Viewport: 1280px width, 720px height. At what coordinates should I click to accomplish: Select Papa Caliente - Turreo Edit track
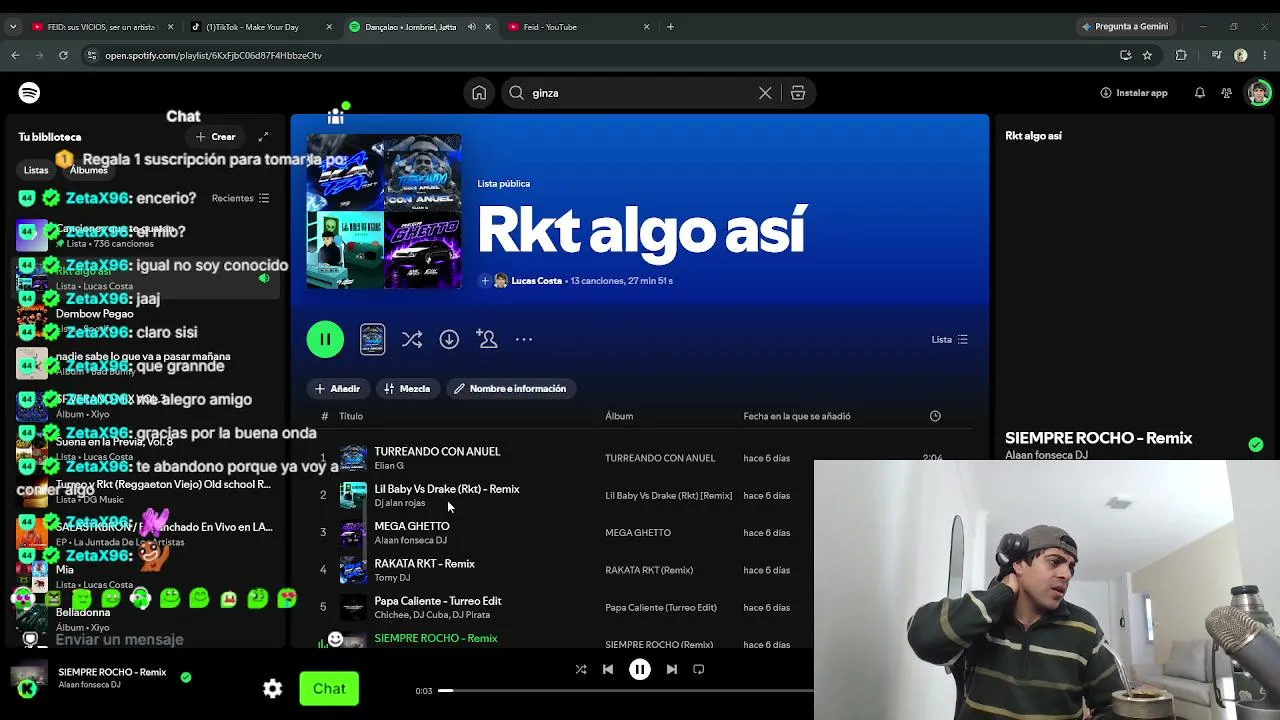pos(438,601)
